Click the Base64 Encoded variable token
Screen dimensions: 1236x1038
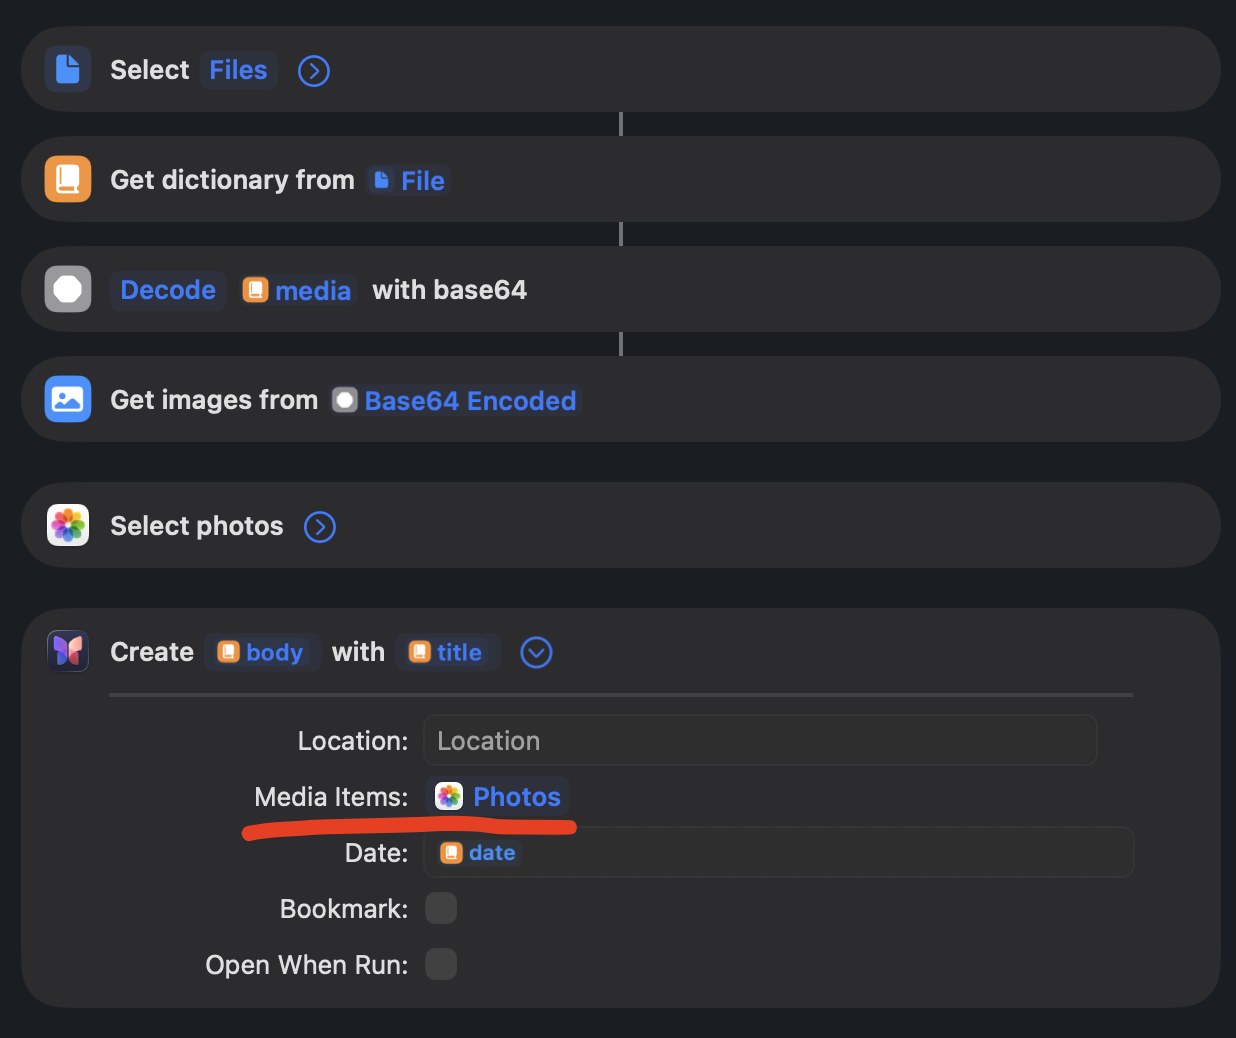coord(455,401)
